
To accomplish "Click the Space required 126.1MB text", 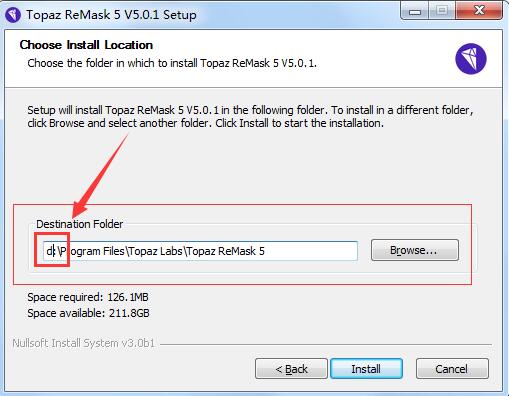I will (88, 297).
